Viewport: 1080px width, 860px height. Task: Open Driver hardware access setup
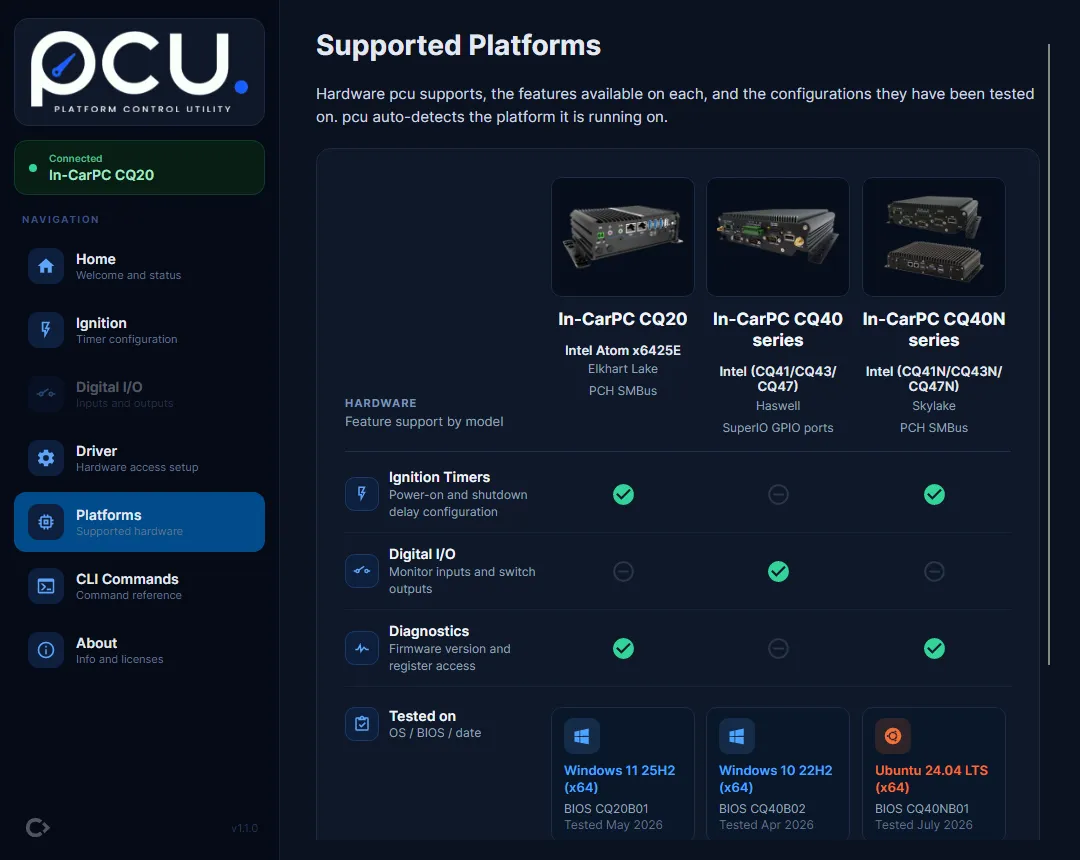[139, 459]
